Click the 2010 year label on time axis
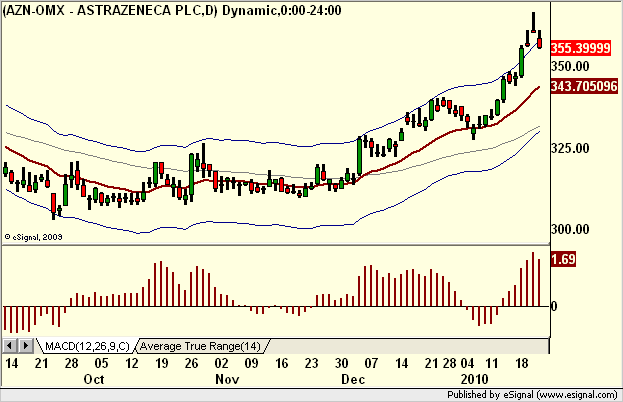This screenshot has height=402, width=623. click(x=474, y=379)
